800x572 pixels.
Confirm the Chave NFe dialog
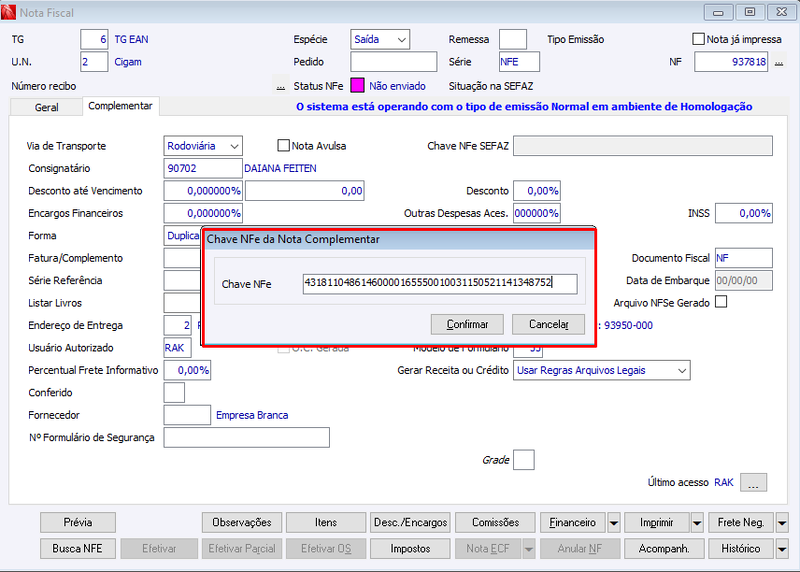[x=467, y=325]
